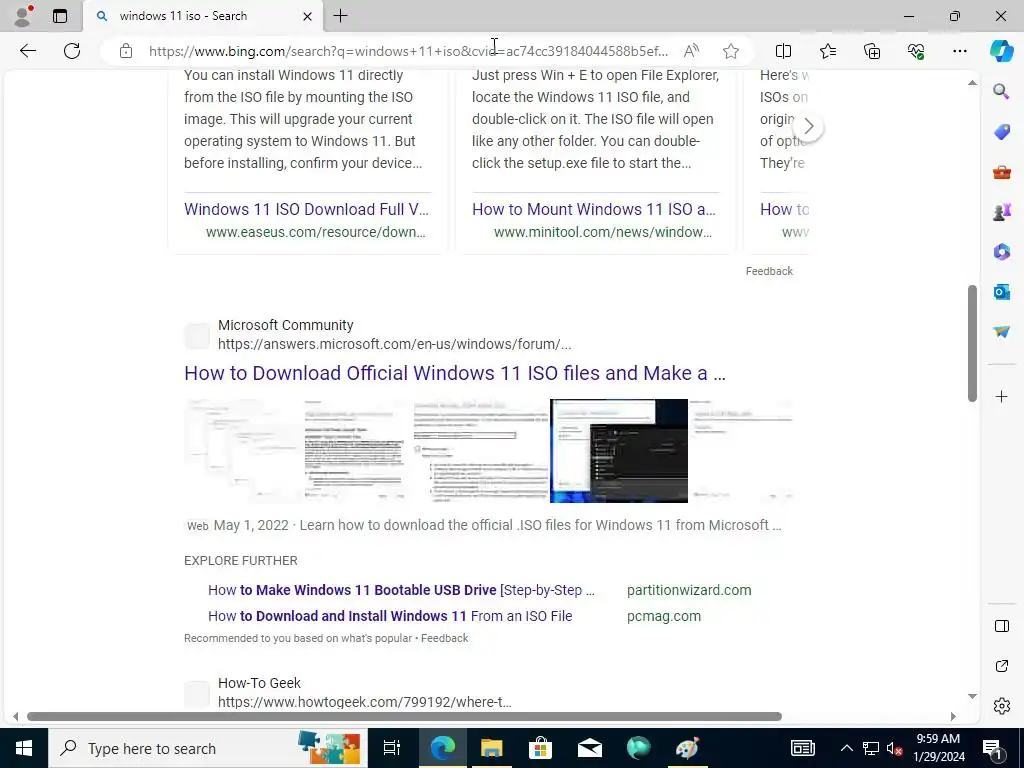This screenshot has height=768, width=1024.
Task: Open sidebar Drop paper plane icon
Action: pyautogui.click(x=1001, y=332)
